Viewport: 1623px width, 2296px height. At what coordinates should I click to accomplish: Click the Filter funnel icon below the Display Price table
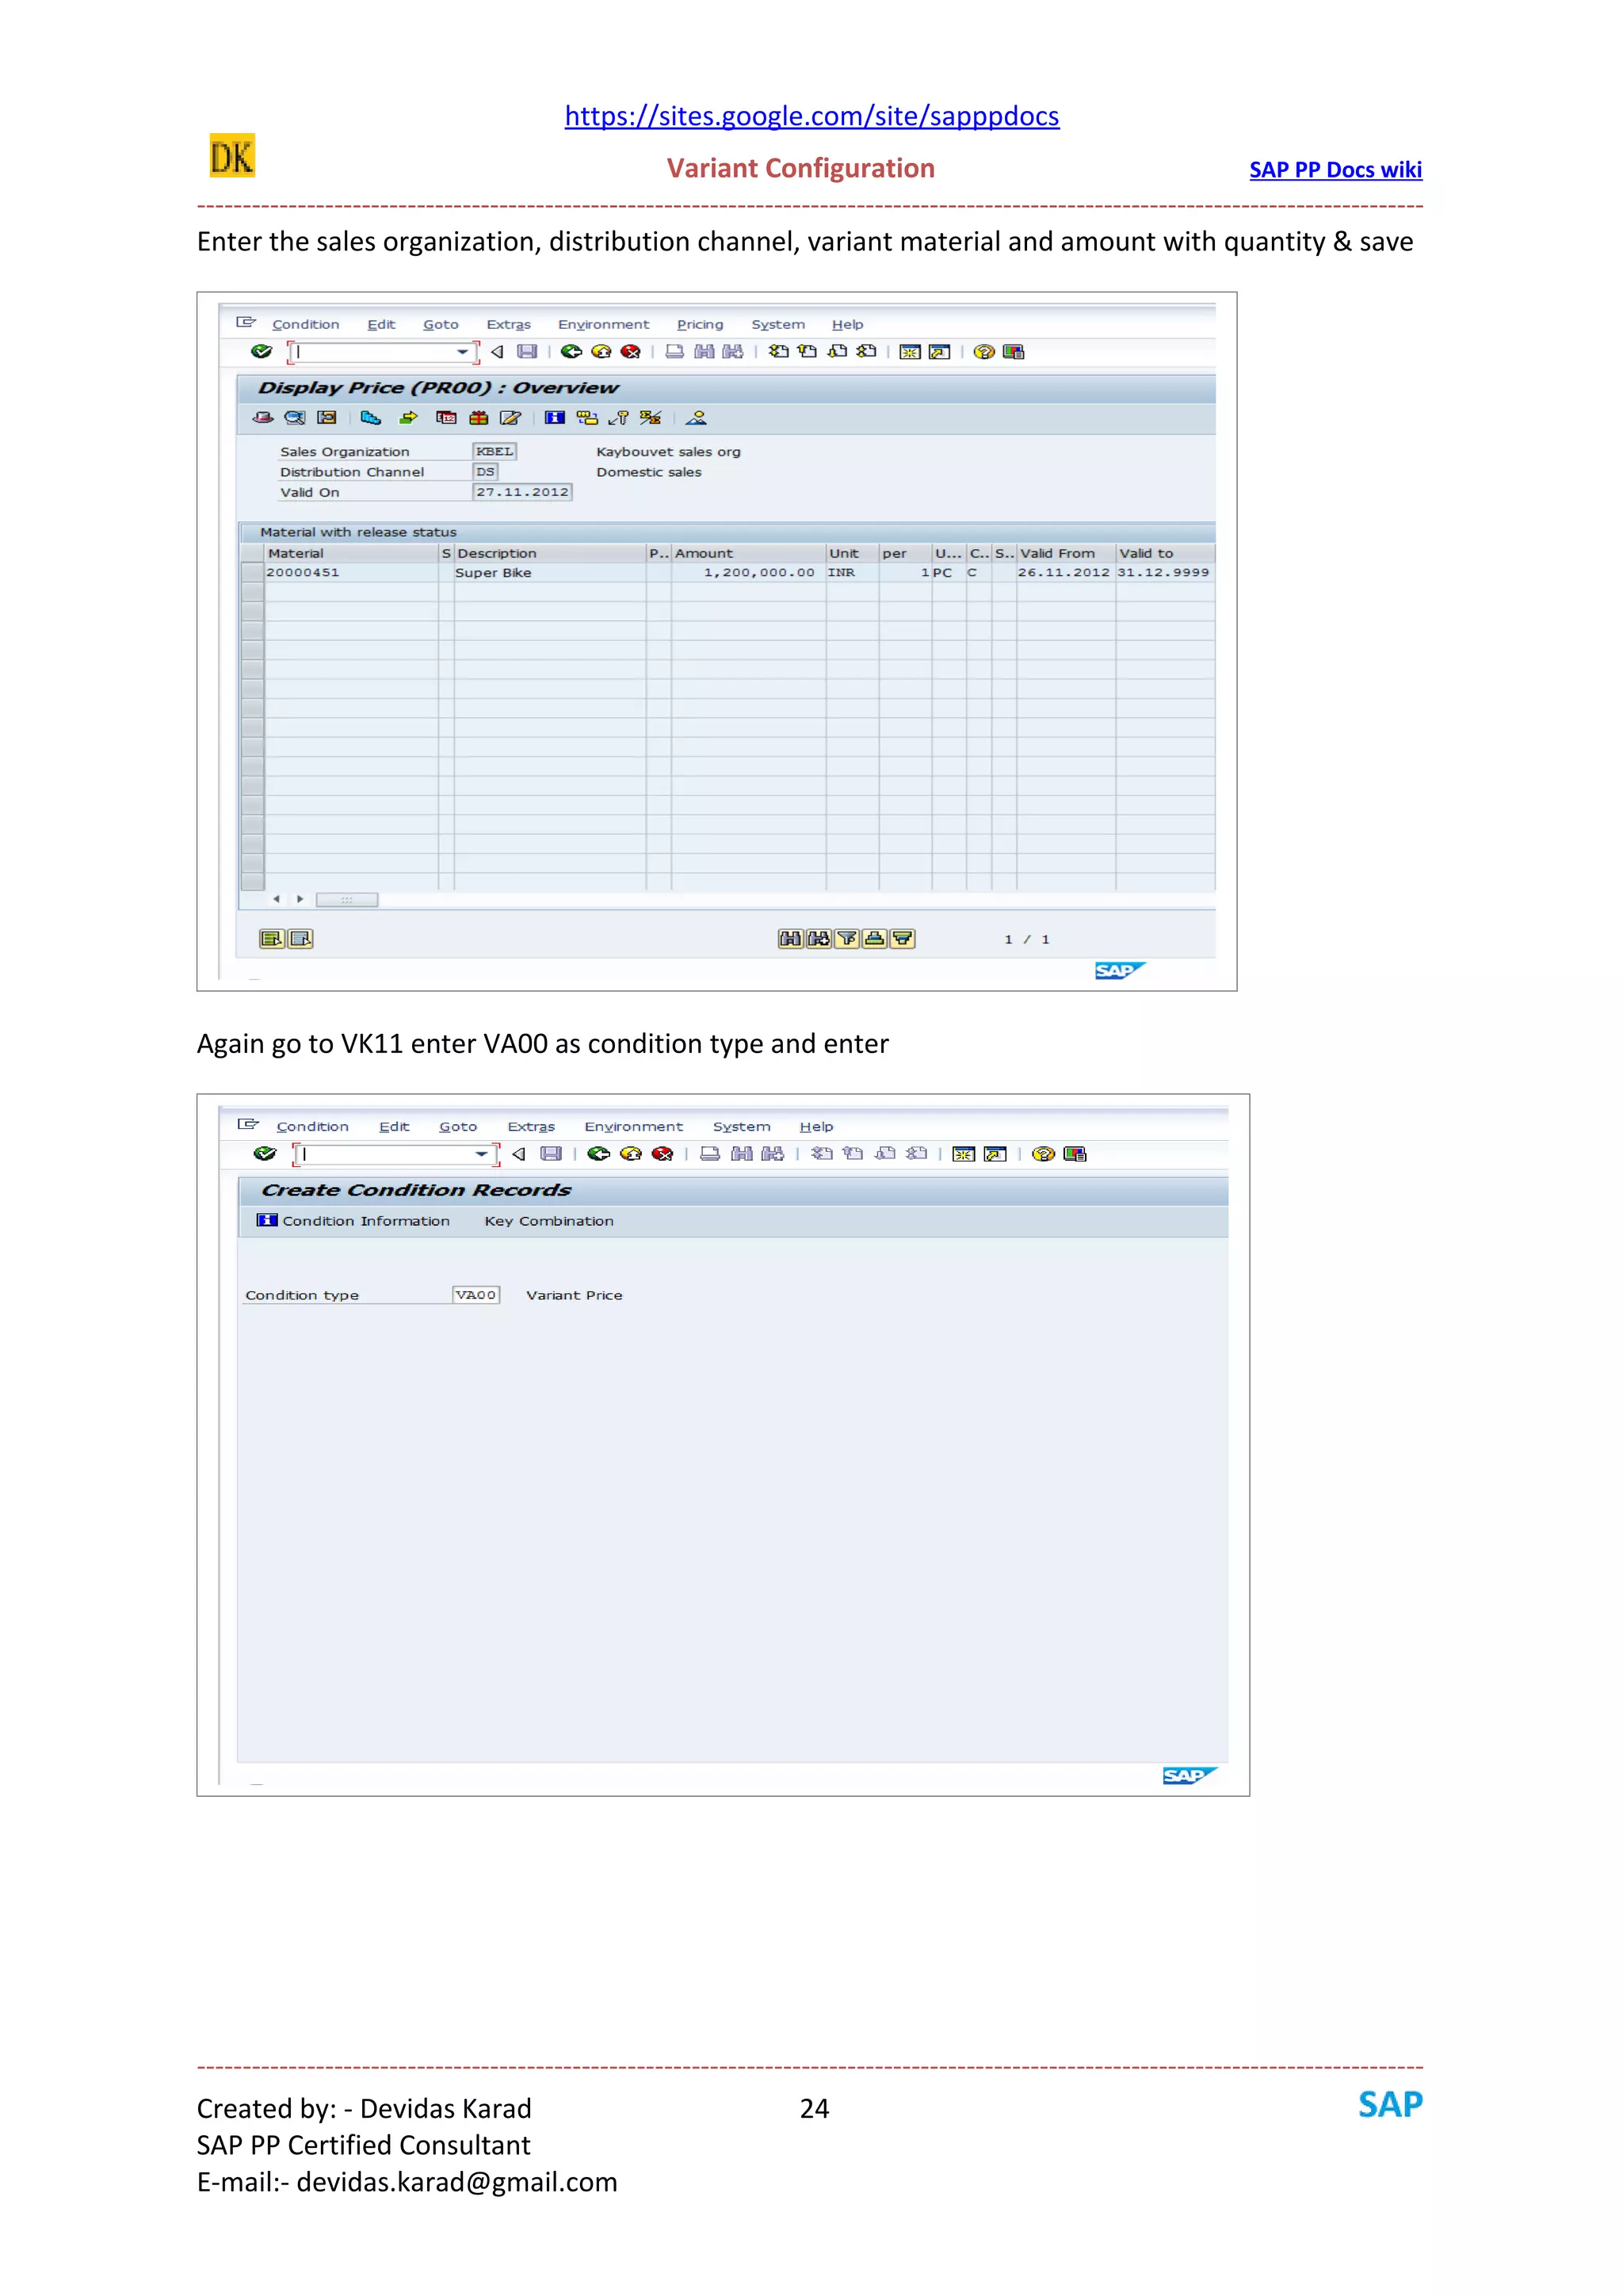846,938
